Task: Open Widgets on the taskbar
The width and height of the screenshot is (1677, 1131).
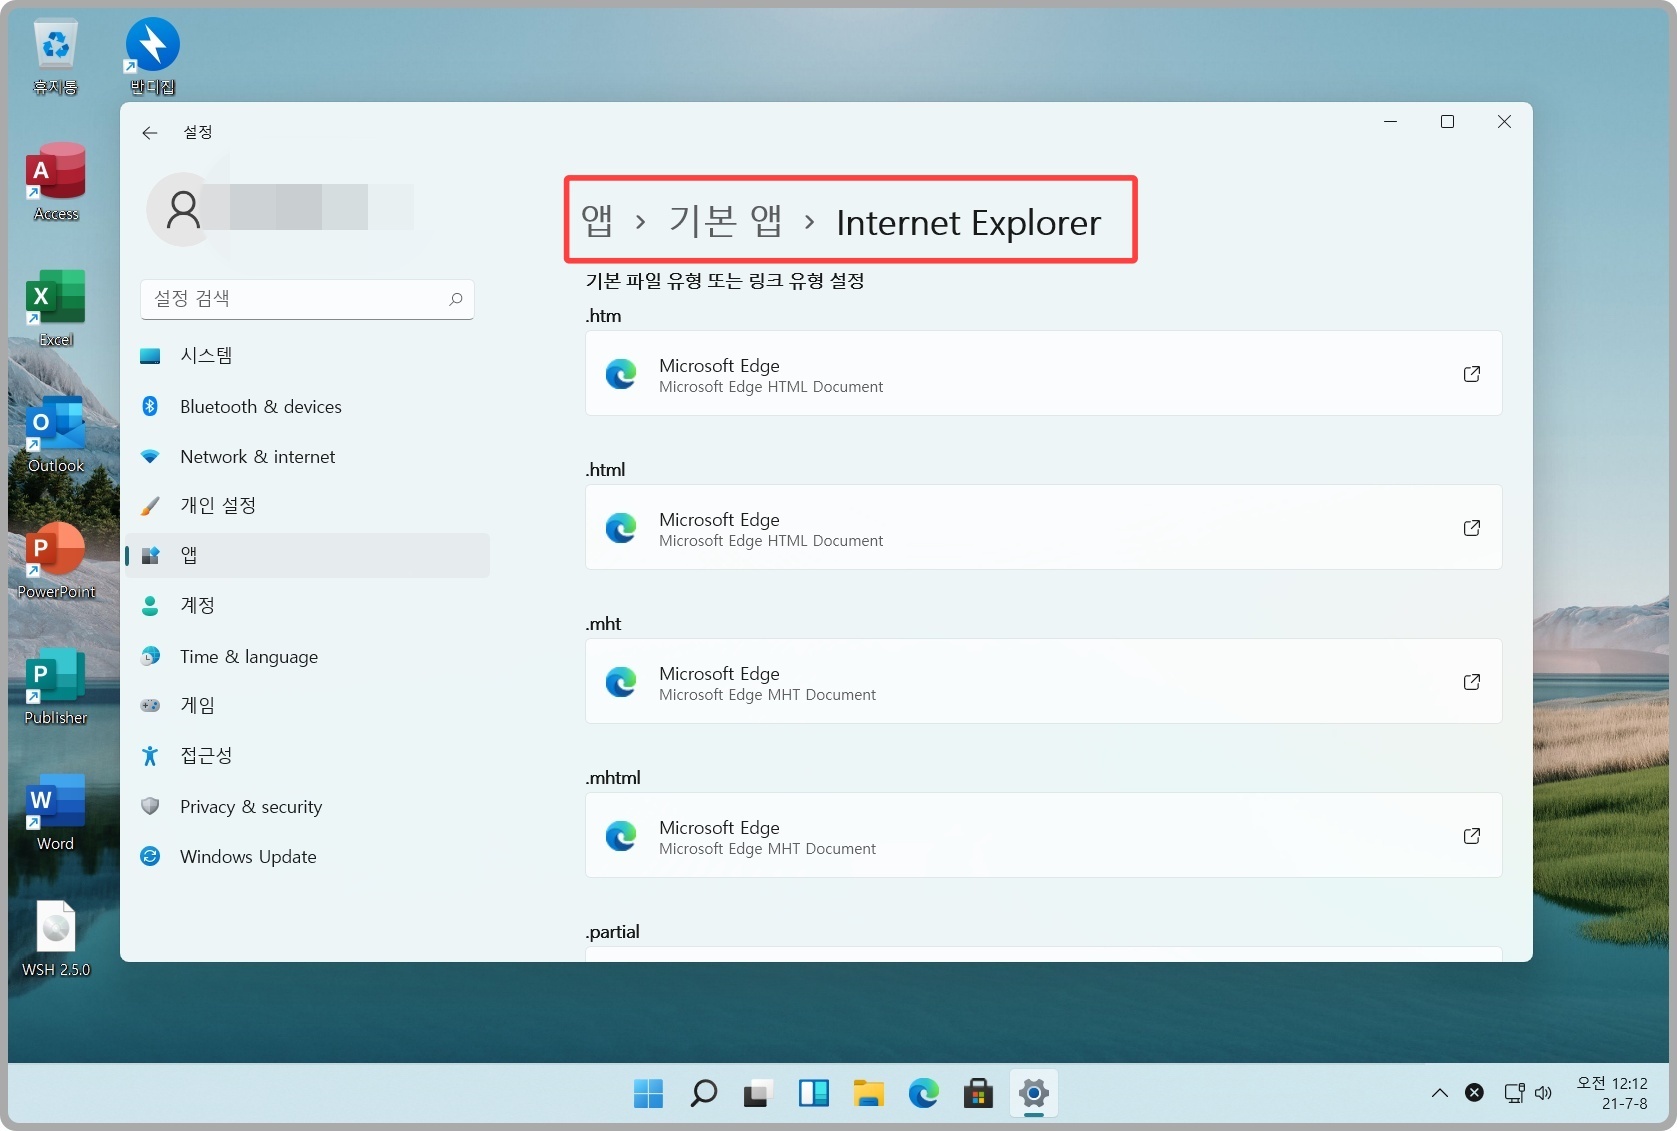Action: click(x=813, y=1093)
